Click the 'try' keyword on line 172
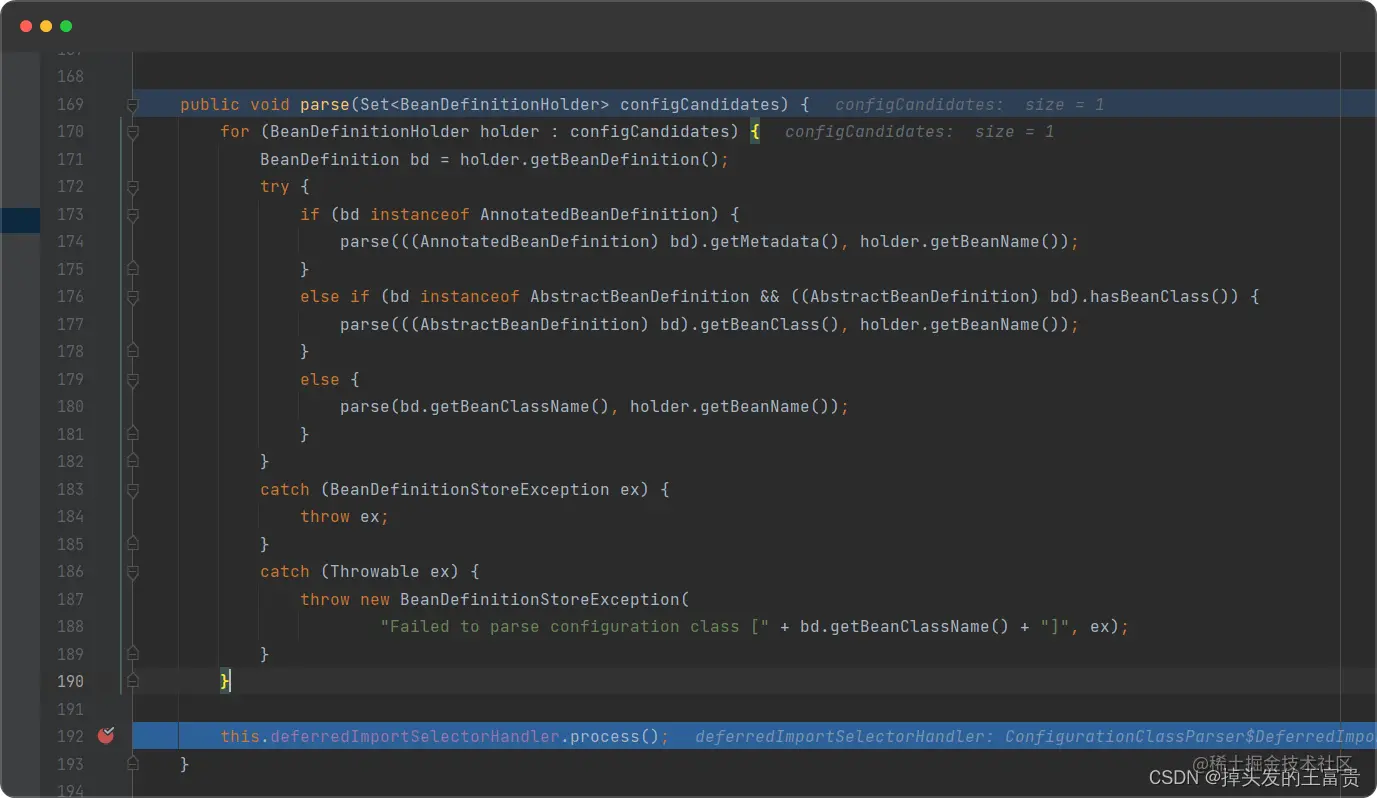 pos(275,187)
